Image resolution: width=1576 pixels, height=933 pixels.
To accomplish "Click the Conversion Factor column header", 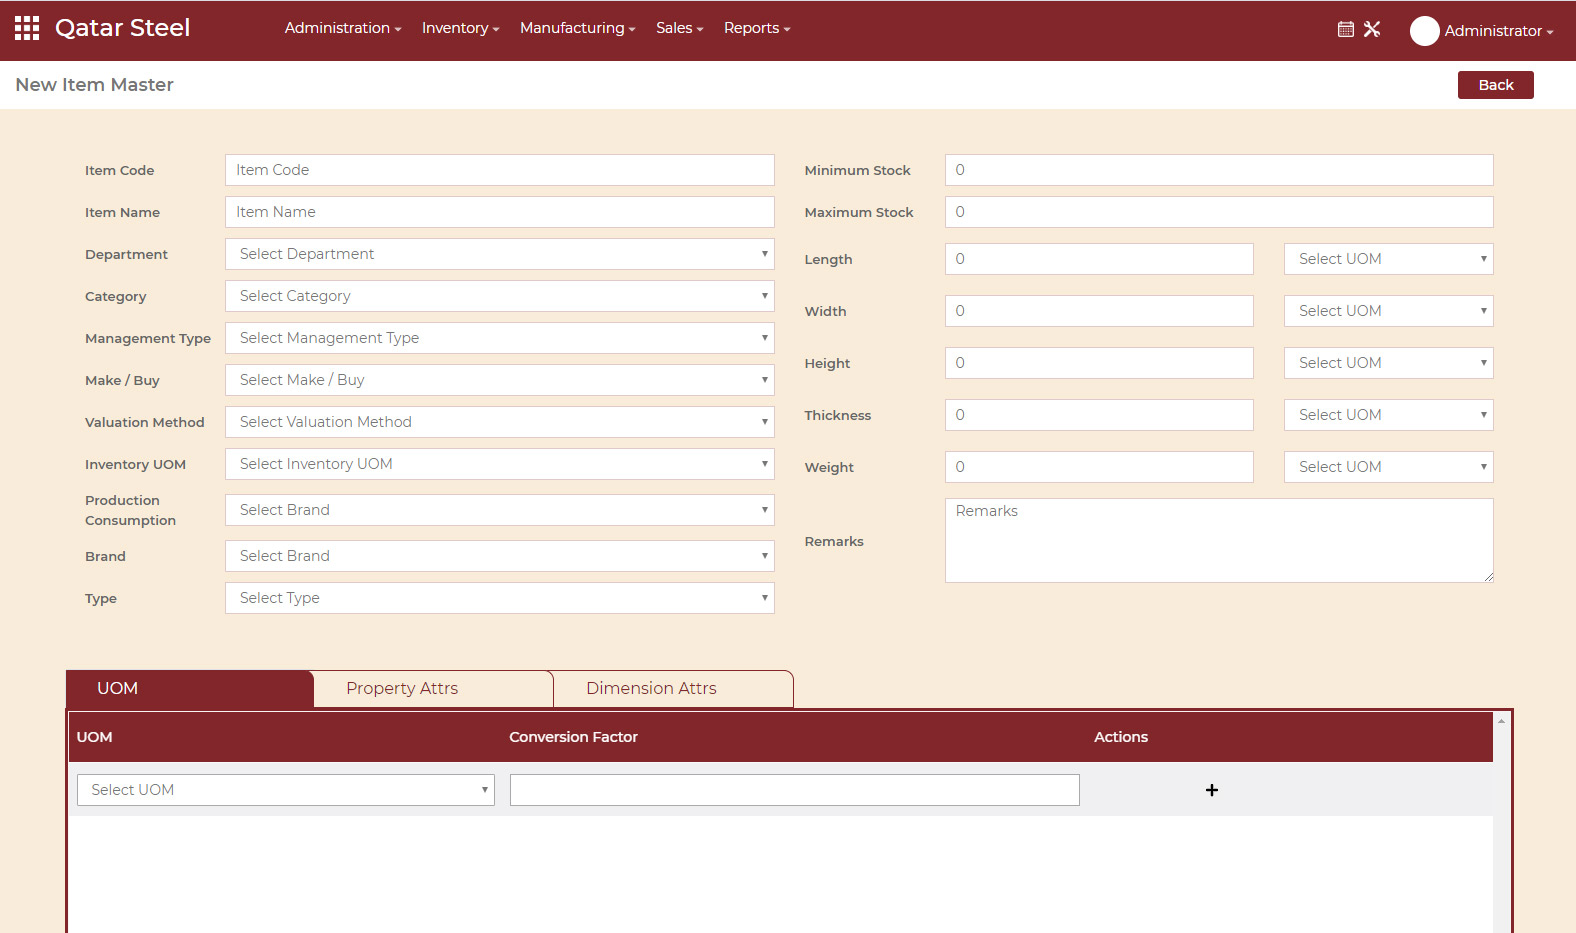I will click(x=573, y=737).
